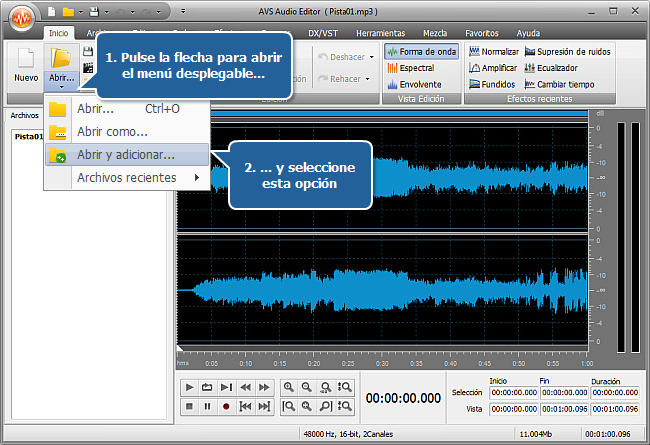Click the zoom in magnifier icon
650x445 pixels.
pos(289,387)
